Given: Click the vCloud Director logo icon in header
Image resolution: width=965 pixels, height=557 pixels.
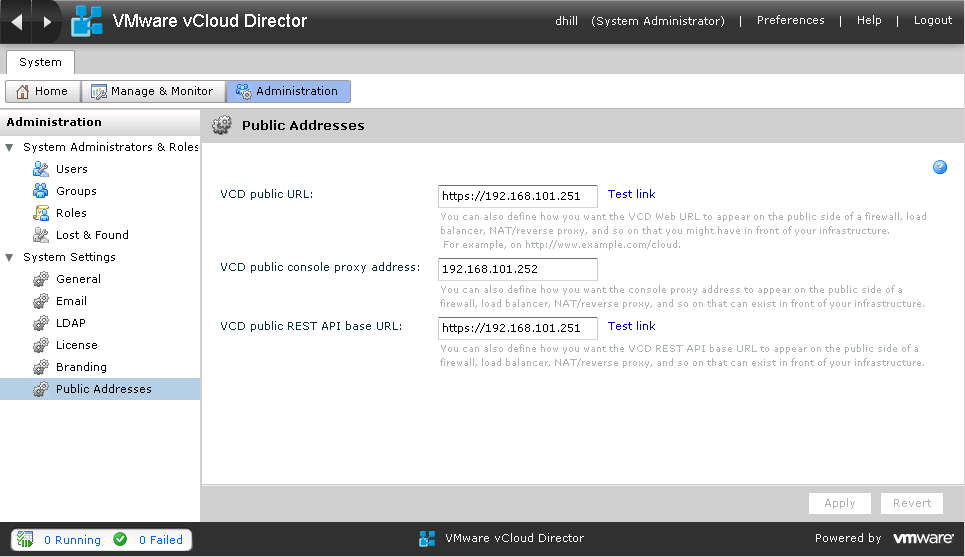Looking at the screenshot, I should coord(87,21).
